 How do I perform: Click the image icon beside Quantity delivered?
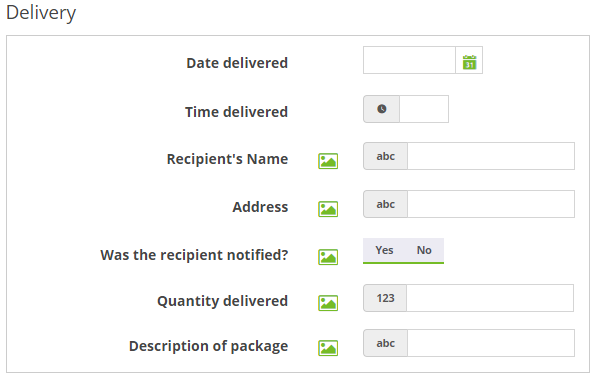(328, 303)
